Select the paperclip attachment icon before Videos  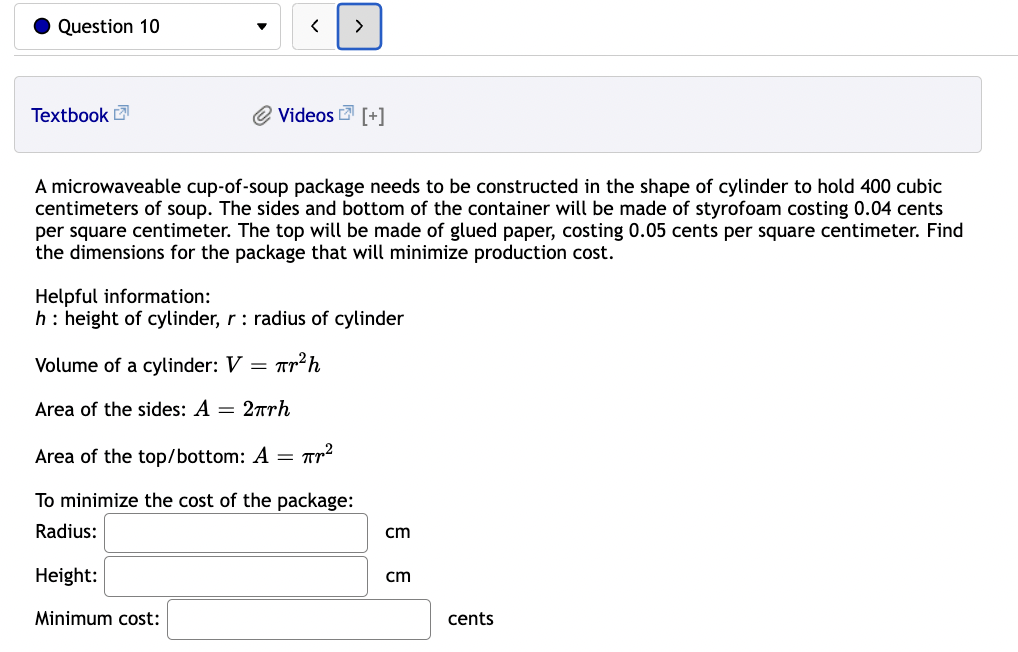point(261,114)
